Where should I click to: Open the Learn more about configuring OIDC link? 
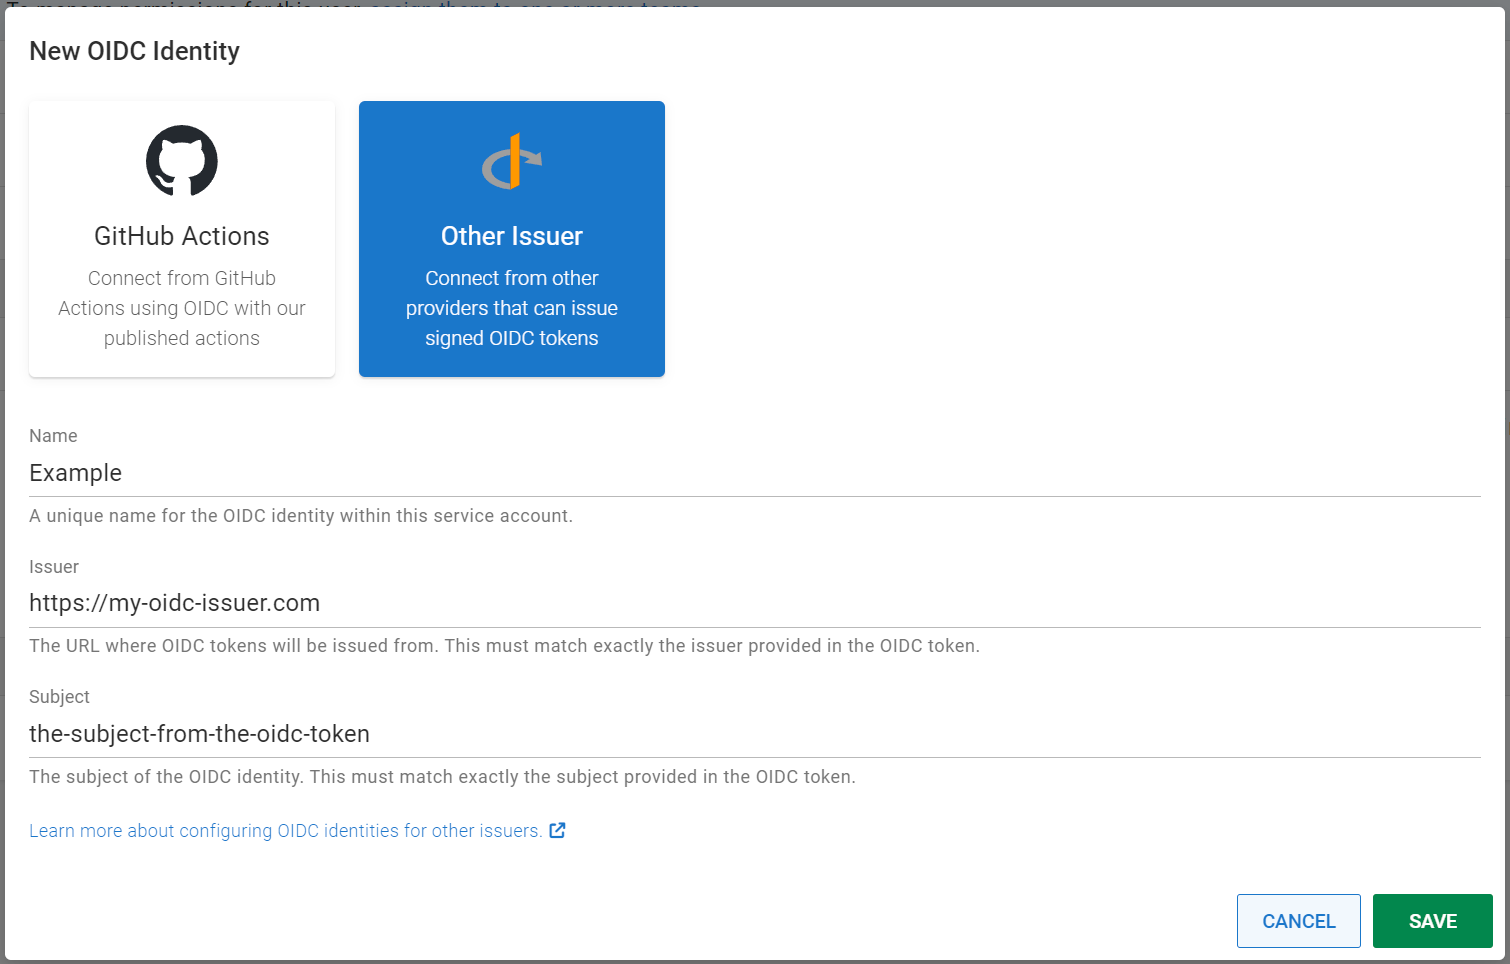coord(284,830)
